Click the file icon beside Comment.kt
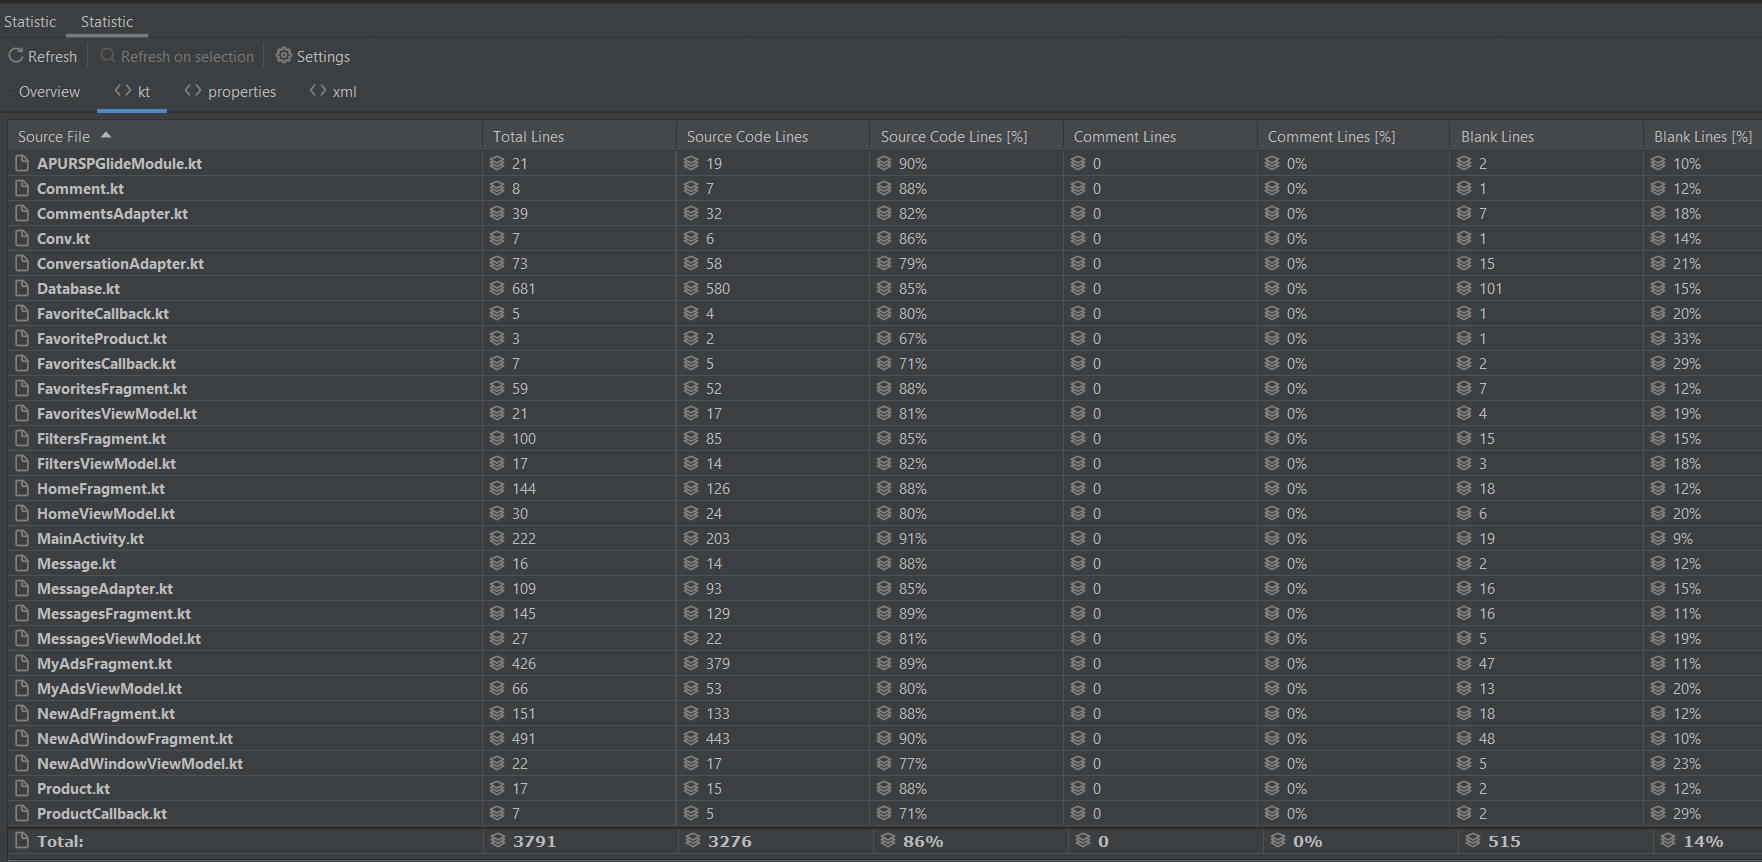The height and width of the screenshot is (862, 1762). click(22, 188)
